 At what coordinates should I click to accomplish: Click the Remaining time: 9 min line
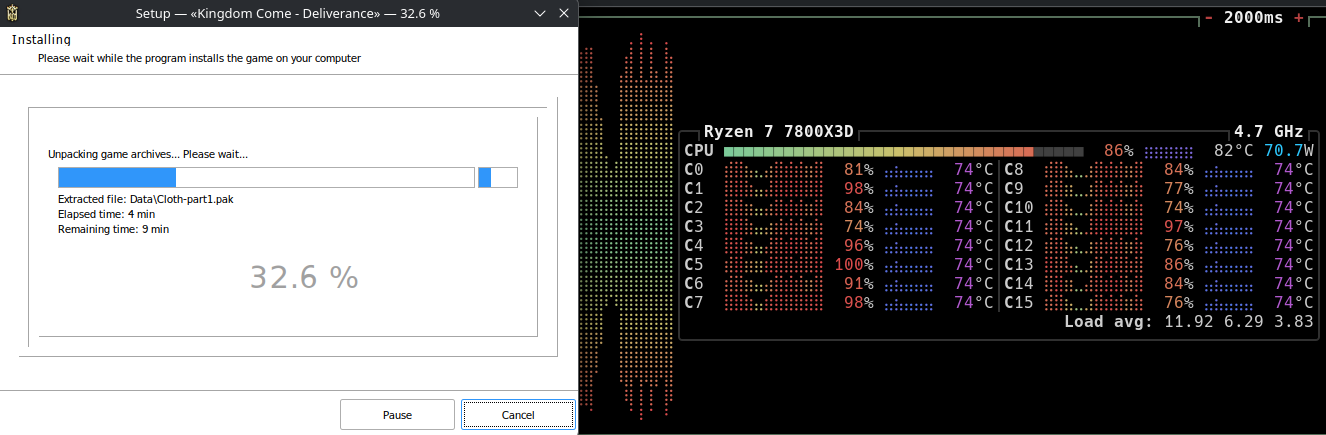114,229
